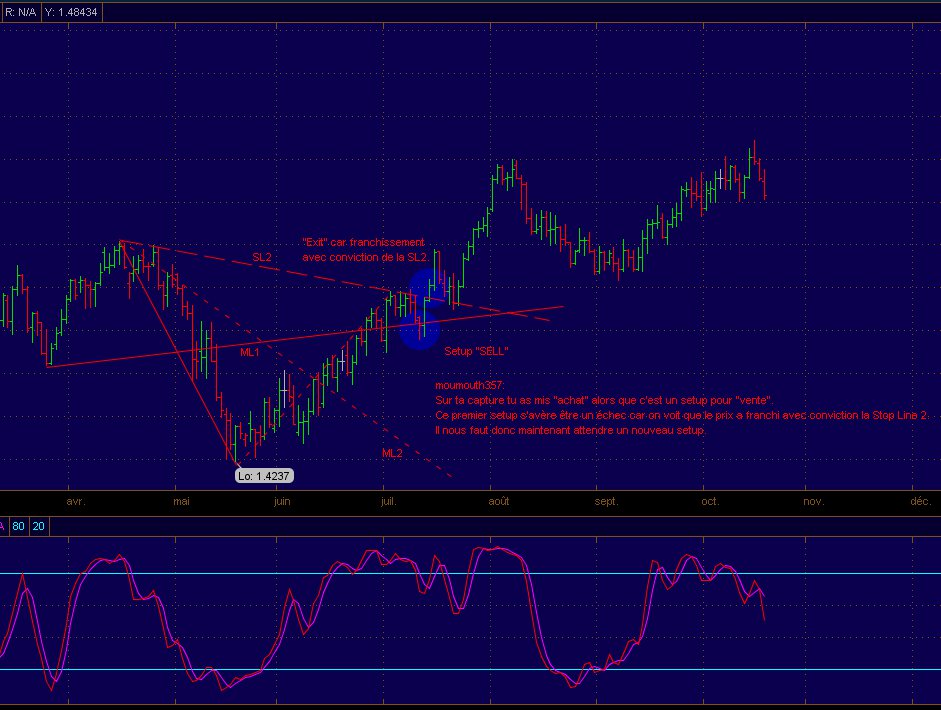The height and width of the screenshot is (710, 941).
Task: Click the SL2 line label
Action: pos(262,257)
